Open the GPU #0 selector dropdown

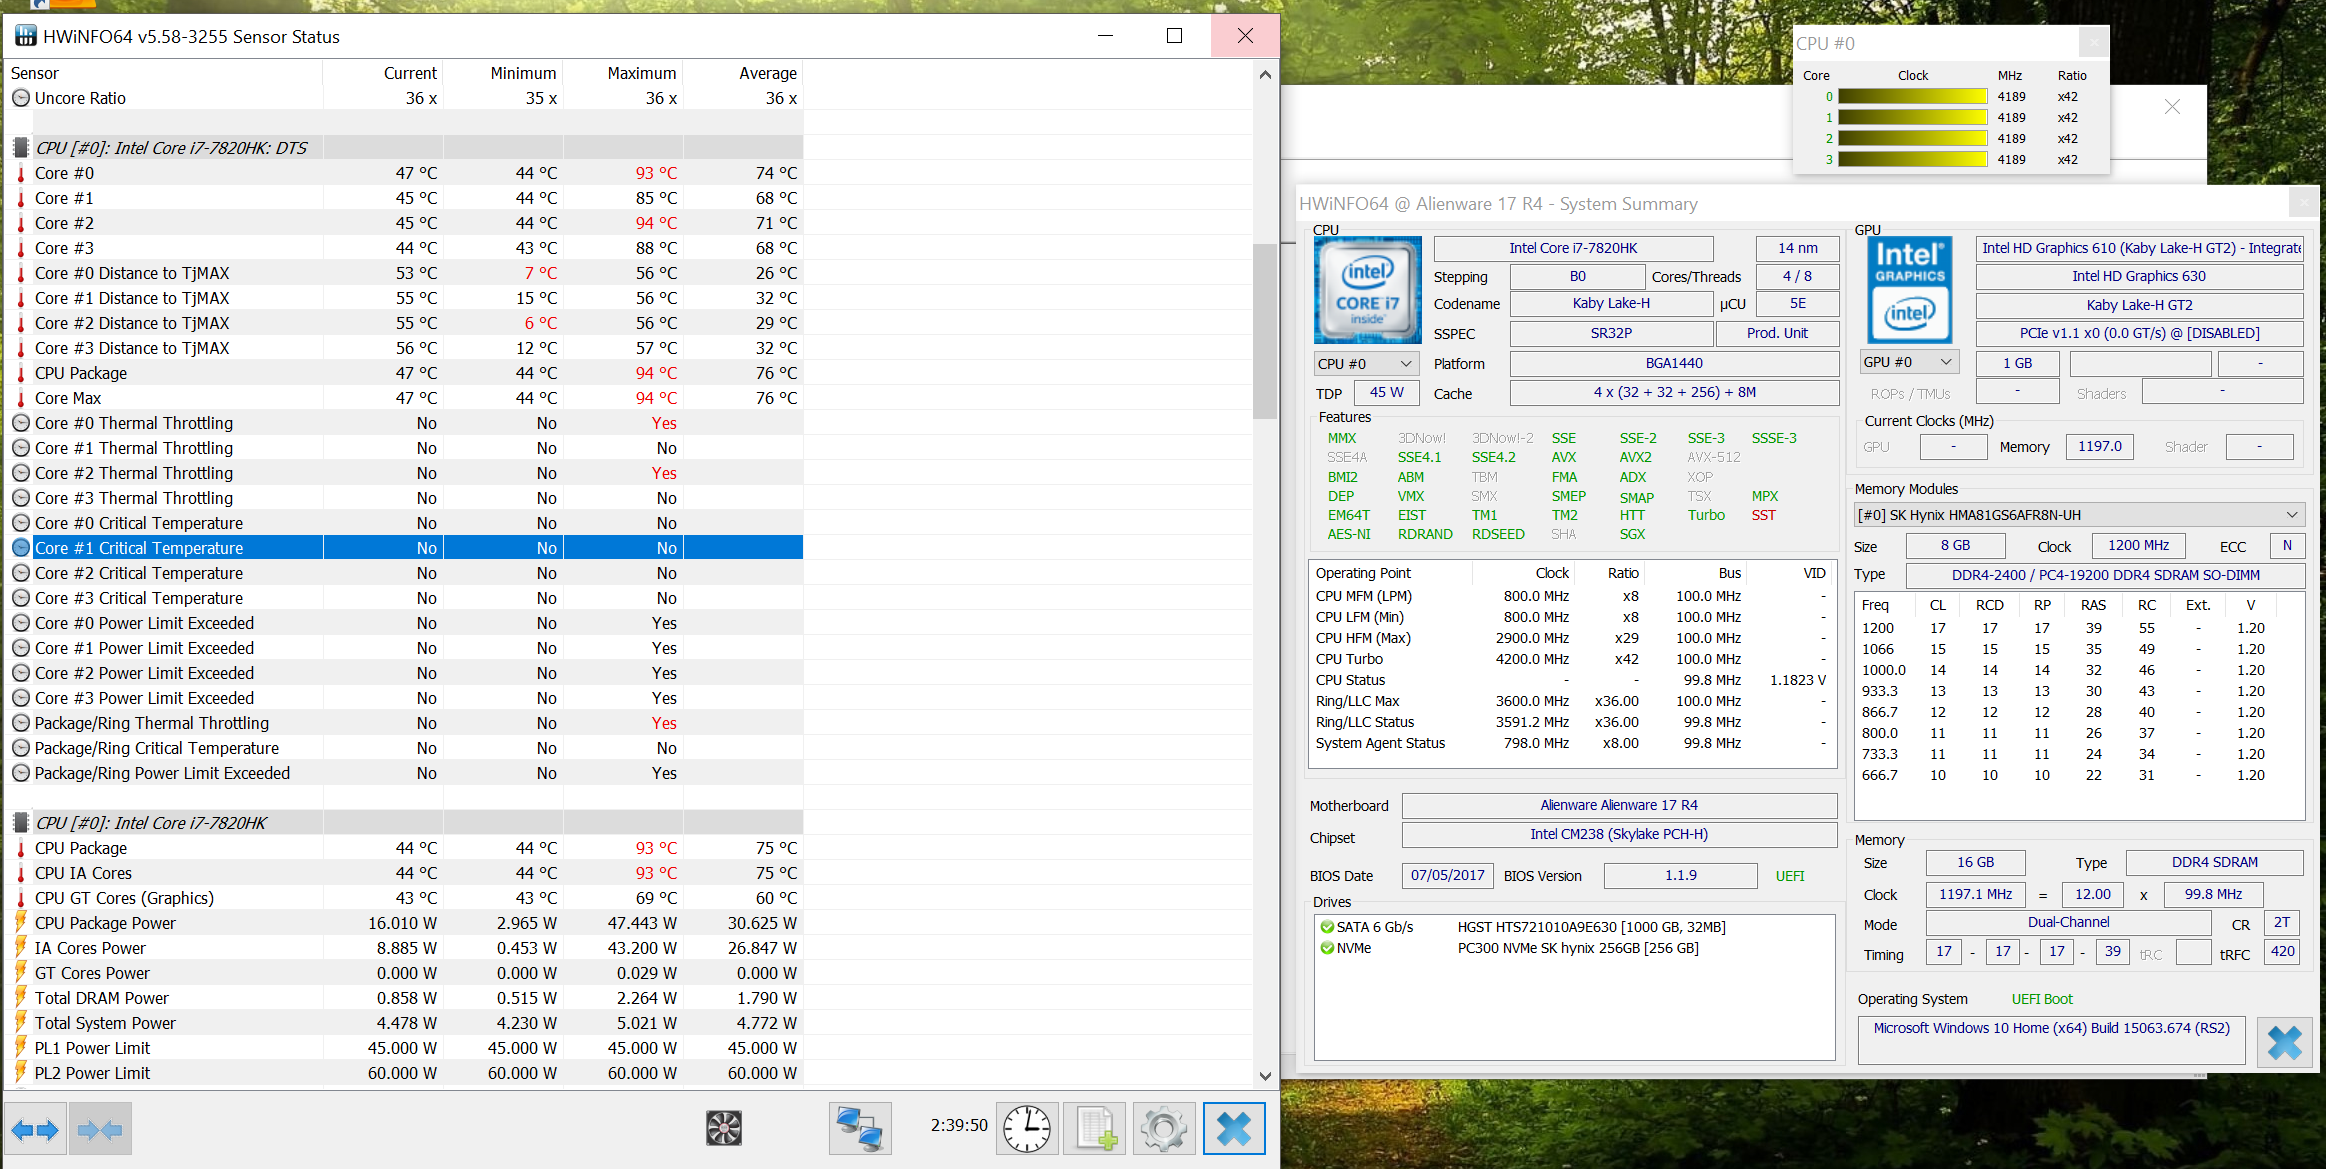[1909, 362]
